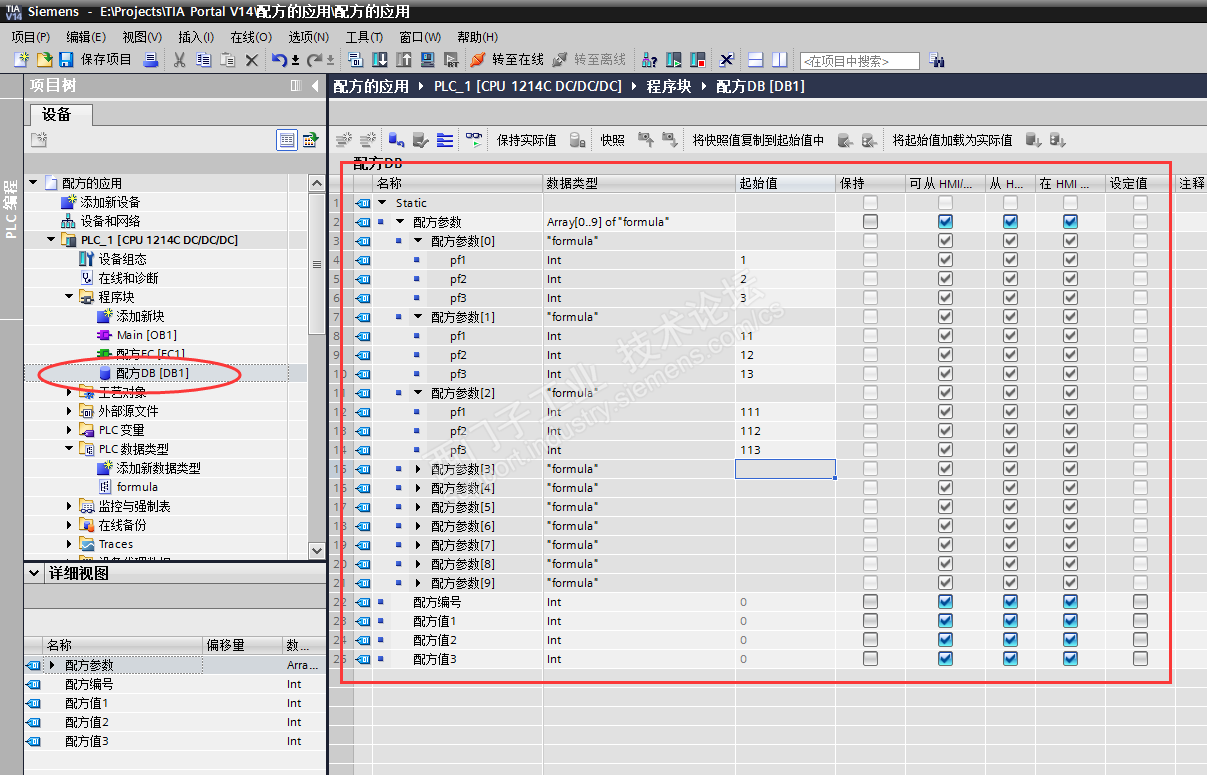Open the 选项(N) menu
The image size is (1207, 775).
(x=308, y=37)
